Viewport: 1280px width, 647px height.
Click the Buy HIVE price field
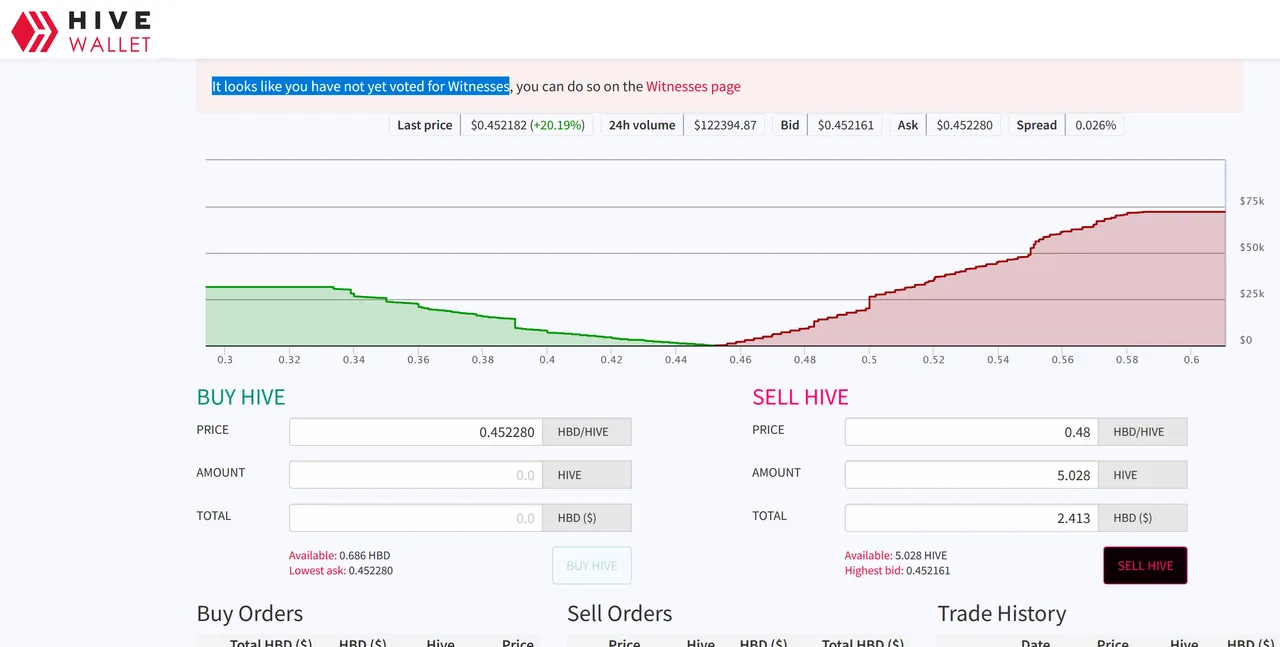pyautogui.click(x=418, y=432)
